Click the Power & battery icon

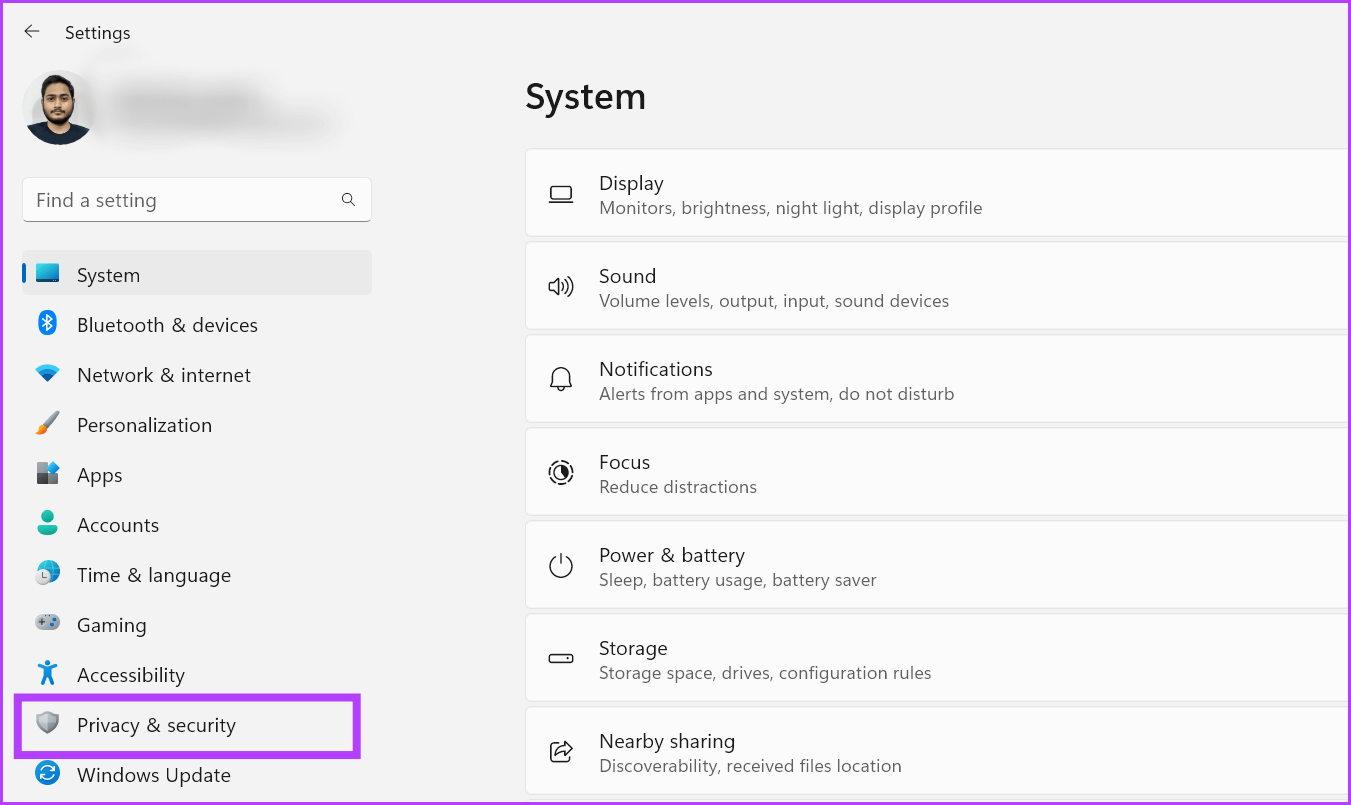561,566
